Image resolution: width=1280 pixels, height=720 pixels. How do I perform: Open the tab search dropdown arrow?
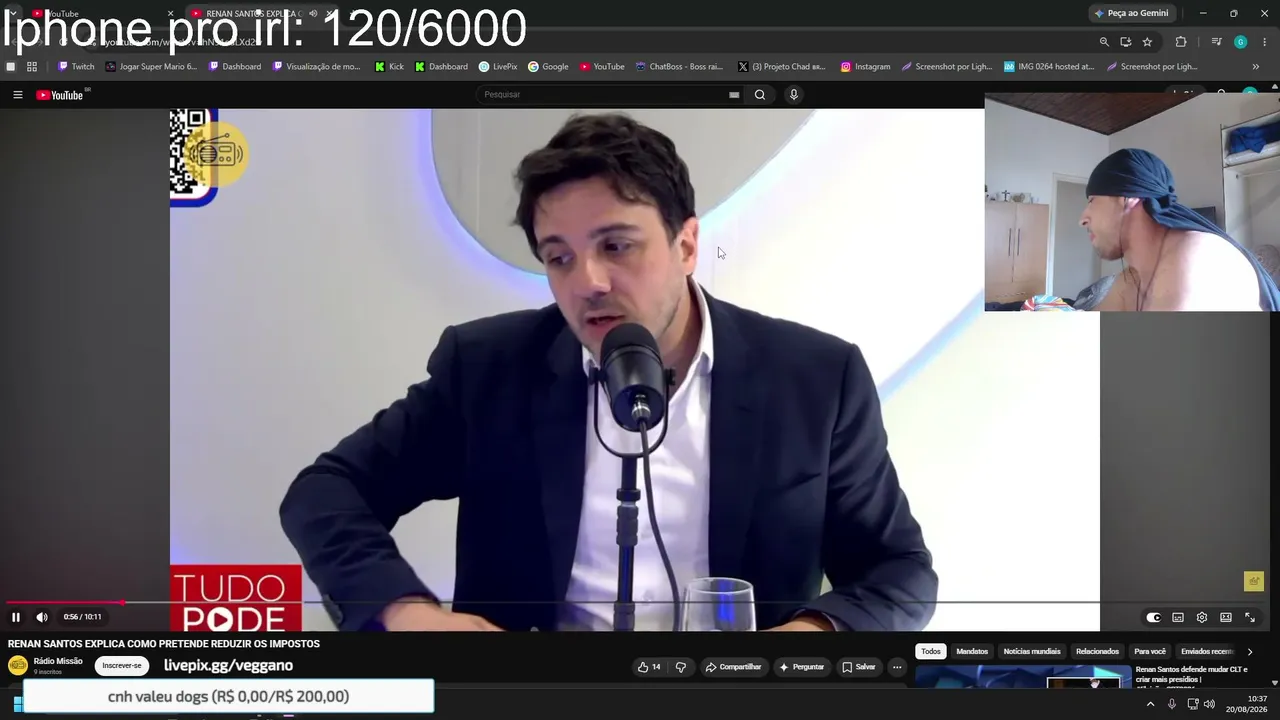[x=13, y=14]
